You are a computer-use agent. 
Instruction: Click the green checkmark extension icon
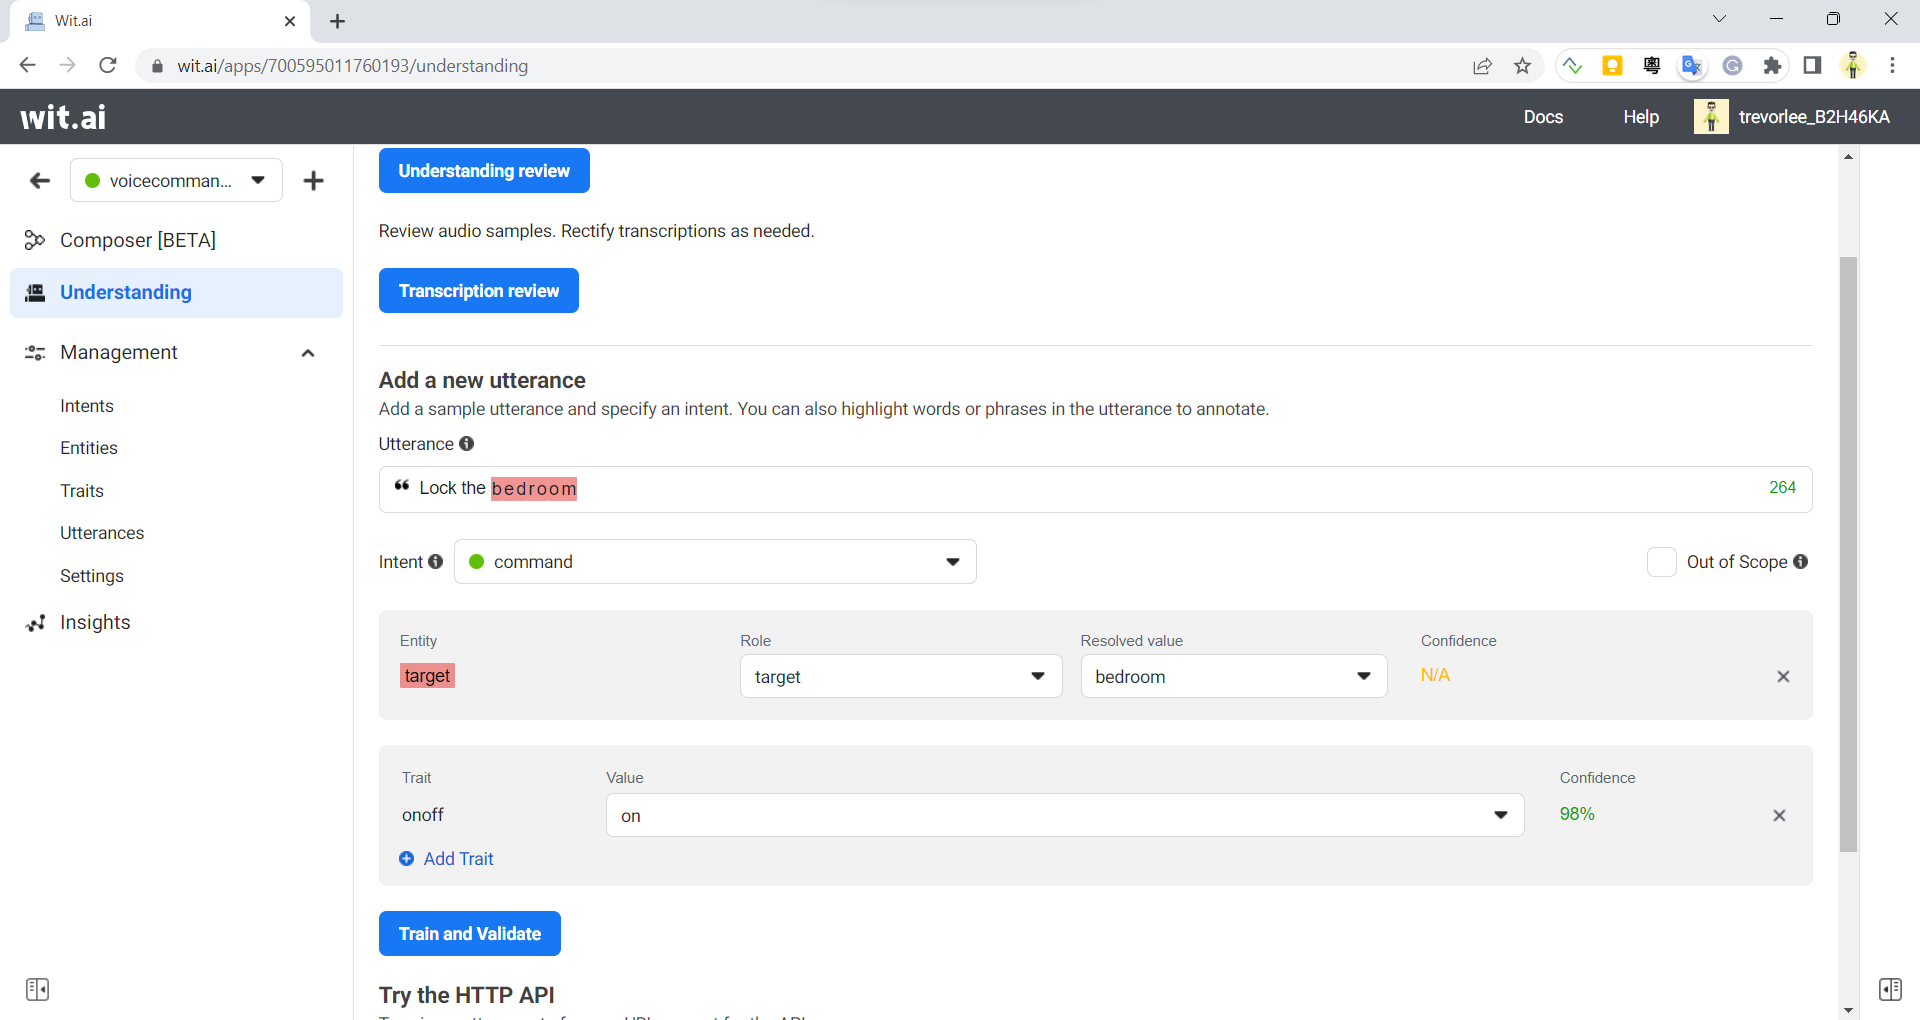[x=1572, y=66]
